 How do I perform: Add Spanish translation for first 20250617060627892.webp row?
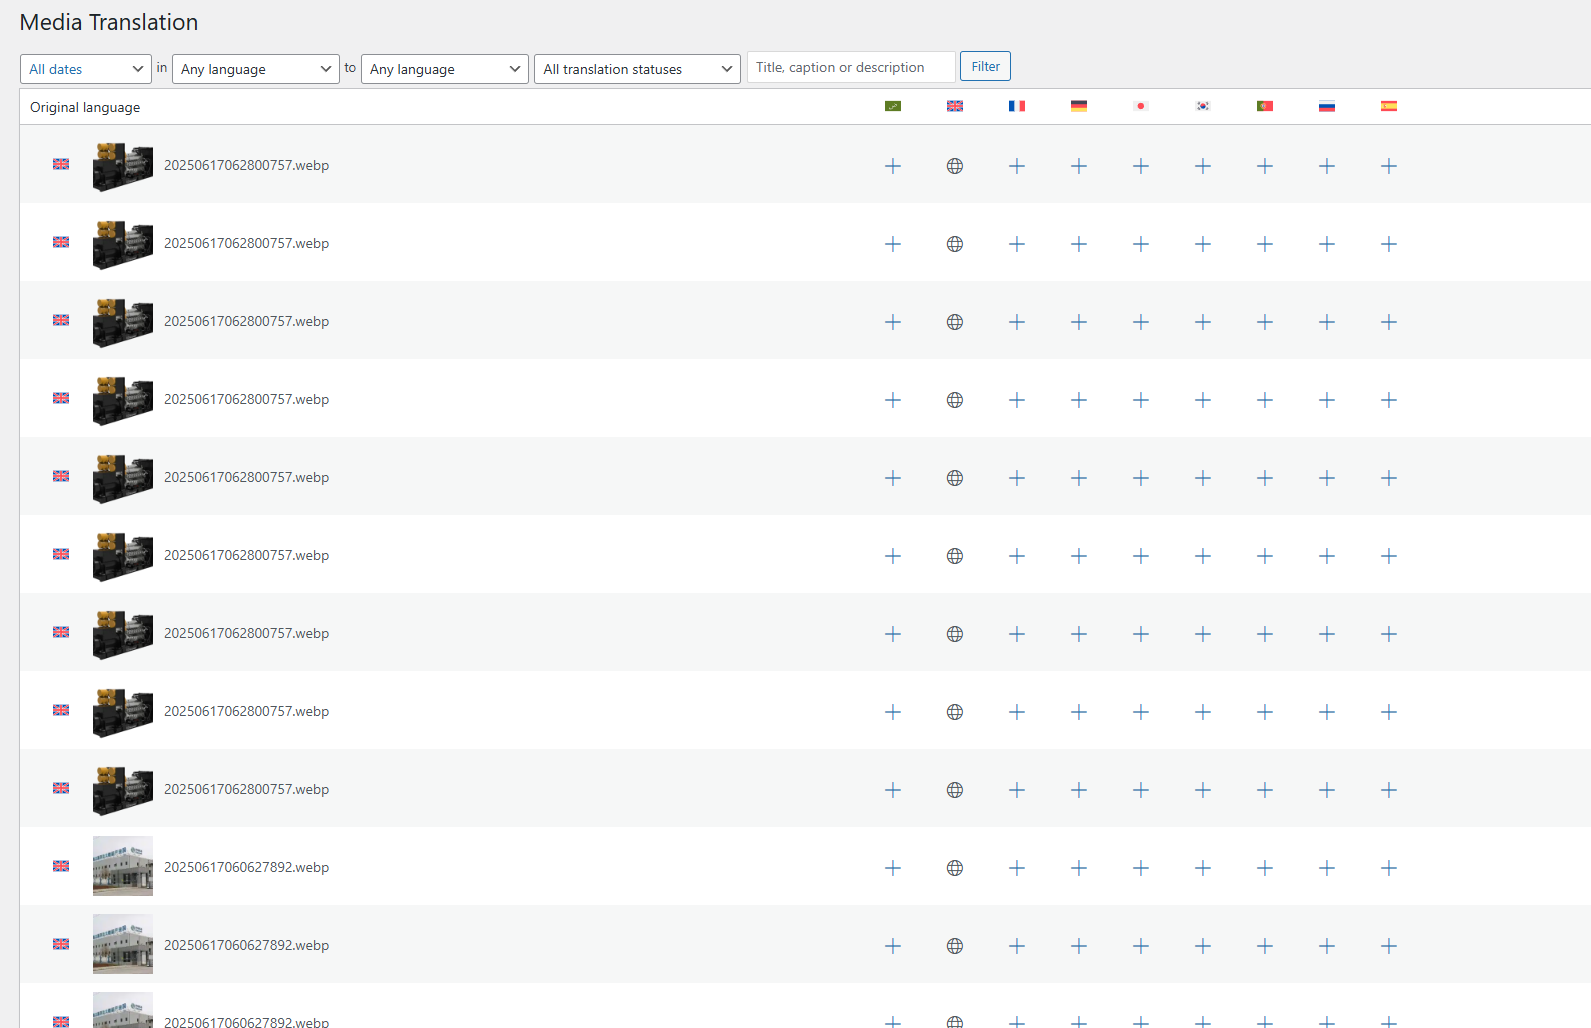click(x=1389, y=868)
